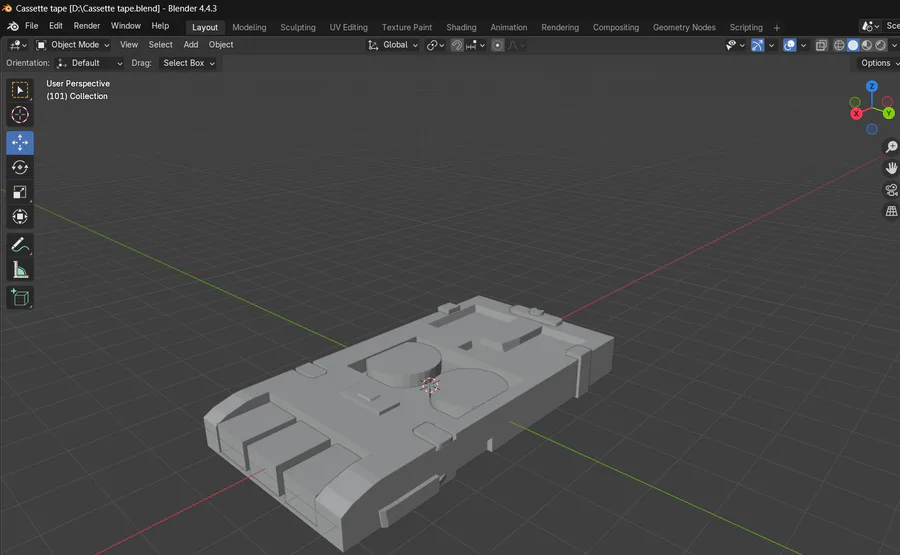Image resolution: width=900 pixels, height=555 pixels.
Task: Select the Annotate pencil tool
Action: click(x=20, y=245)
